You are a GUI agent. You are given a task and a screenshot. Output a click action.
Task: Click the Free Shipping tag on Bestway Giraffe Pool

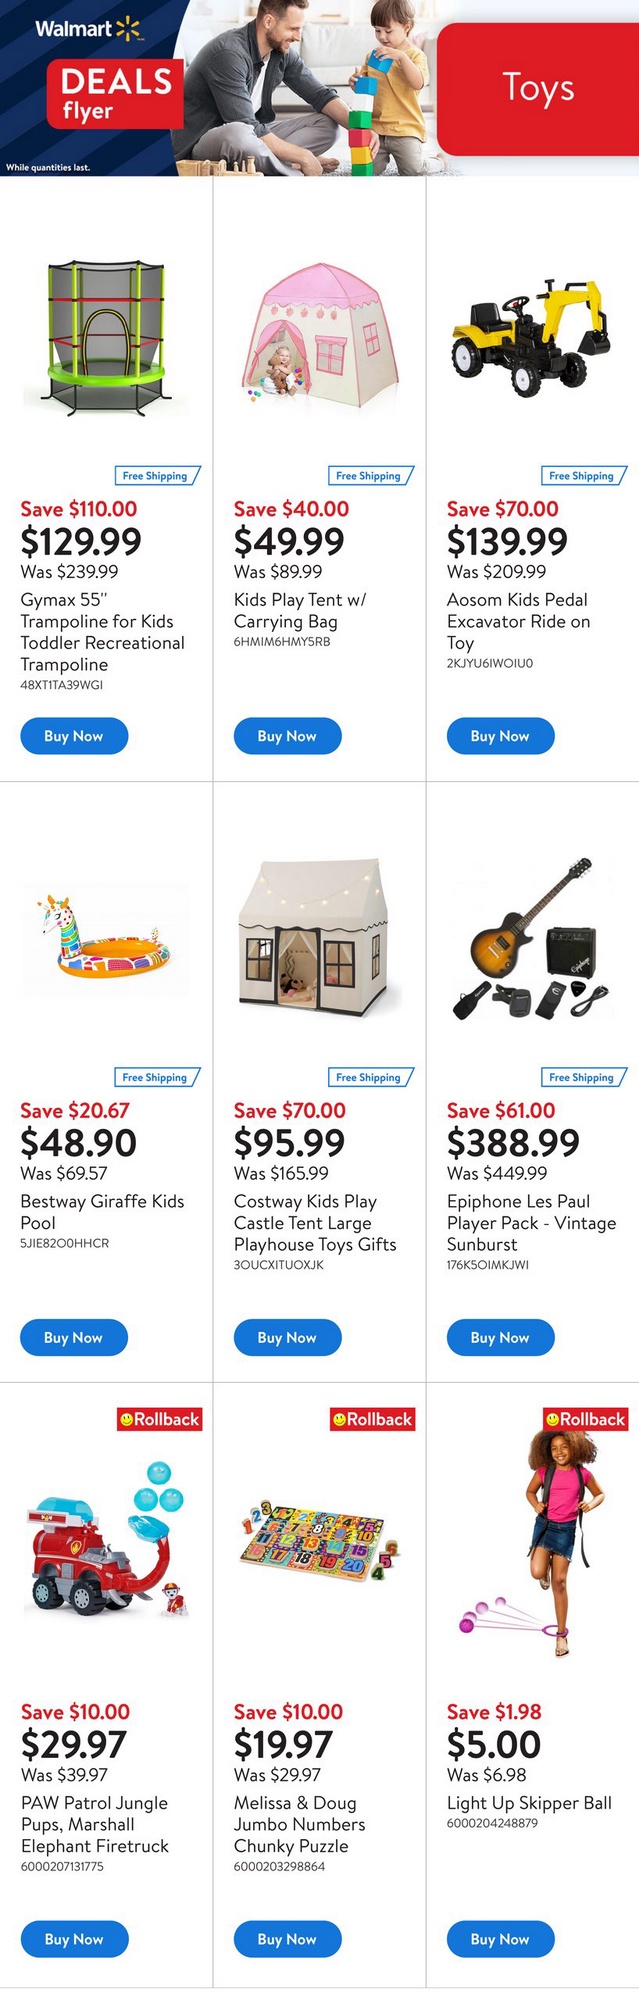tap(158, 1077)
